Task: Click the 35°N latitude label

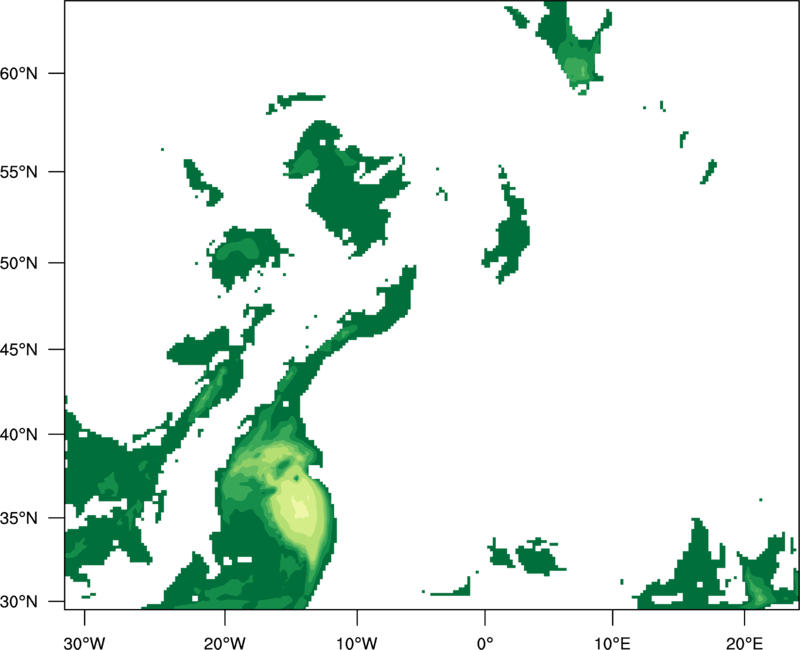Action: tap(19, 518)
